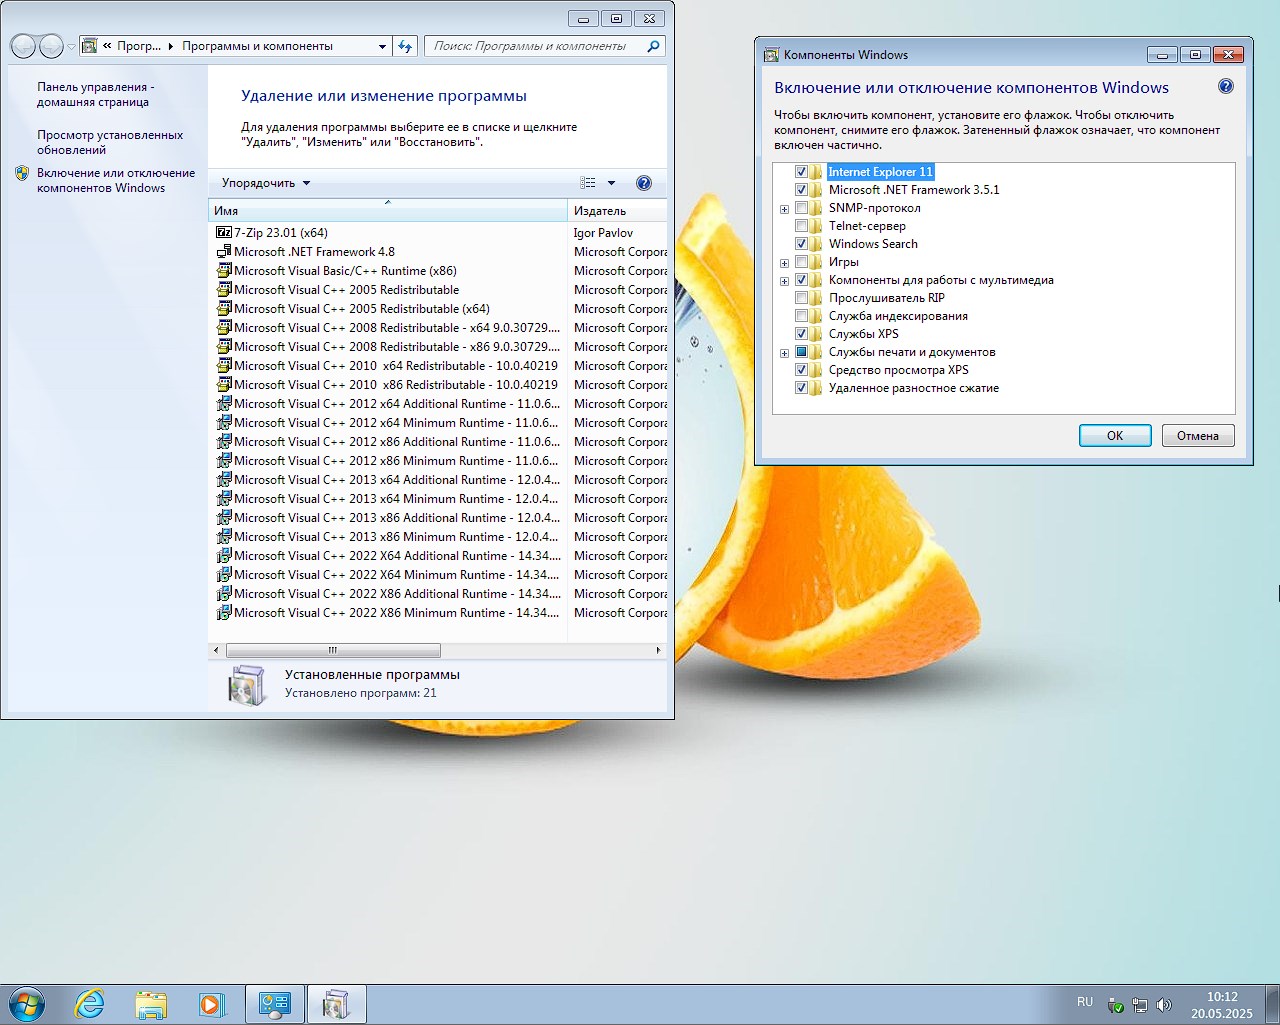The width and height of the screenshot is (1280, 1025).
Task: Click the 7-Zip 23.01 program icon
Action: (x=224, y=232)
